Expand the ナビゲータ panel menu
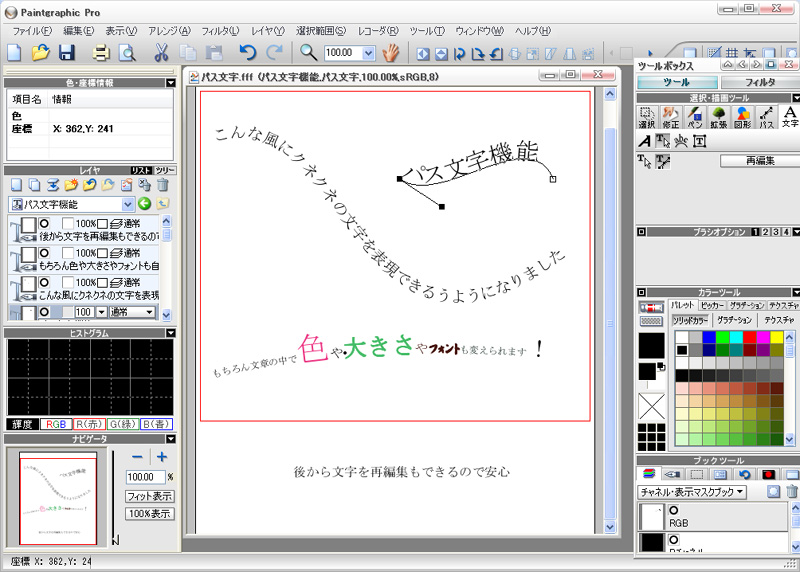This screenshot has width=800, height=572. pos(171,439)
